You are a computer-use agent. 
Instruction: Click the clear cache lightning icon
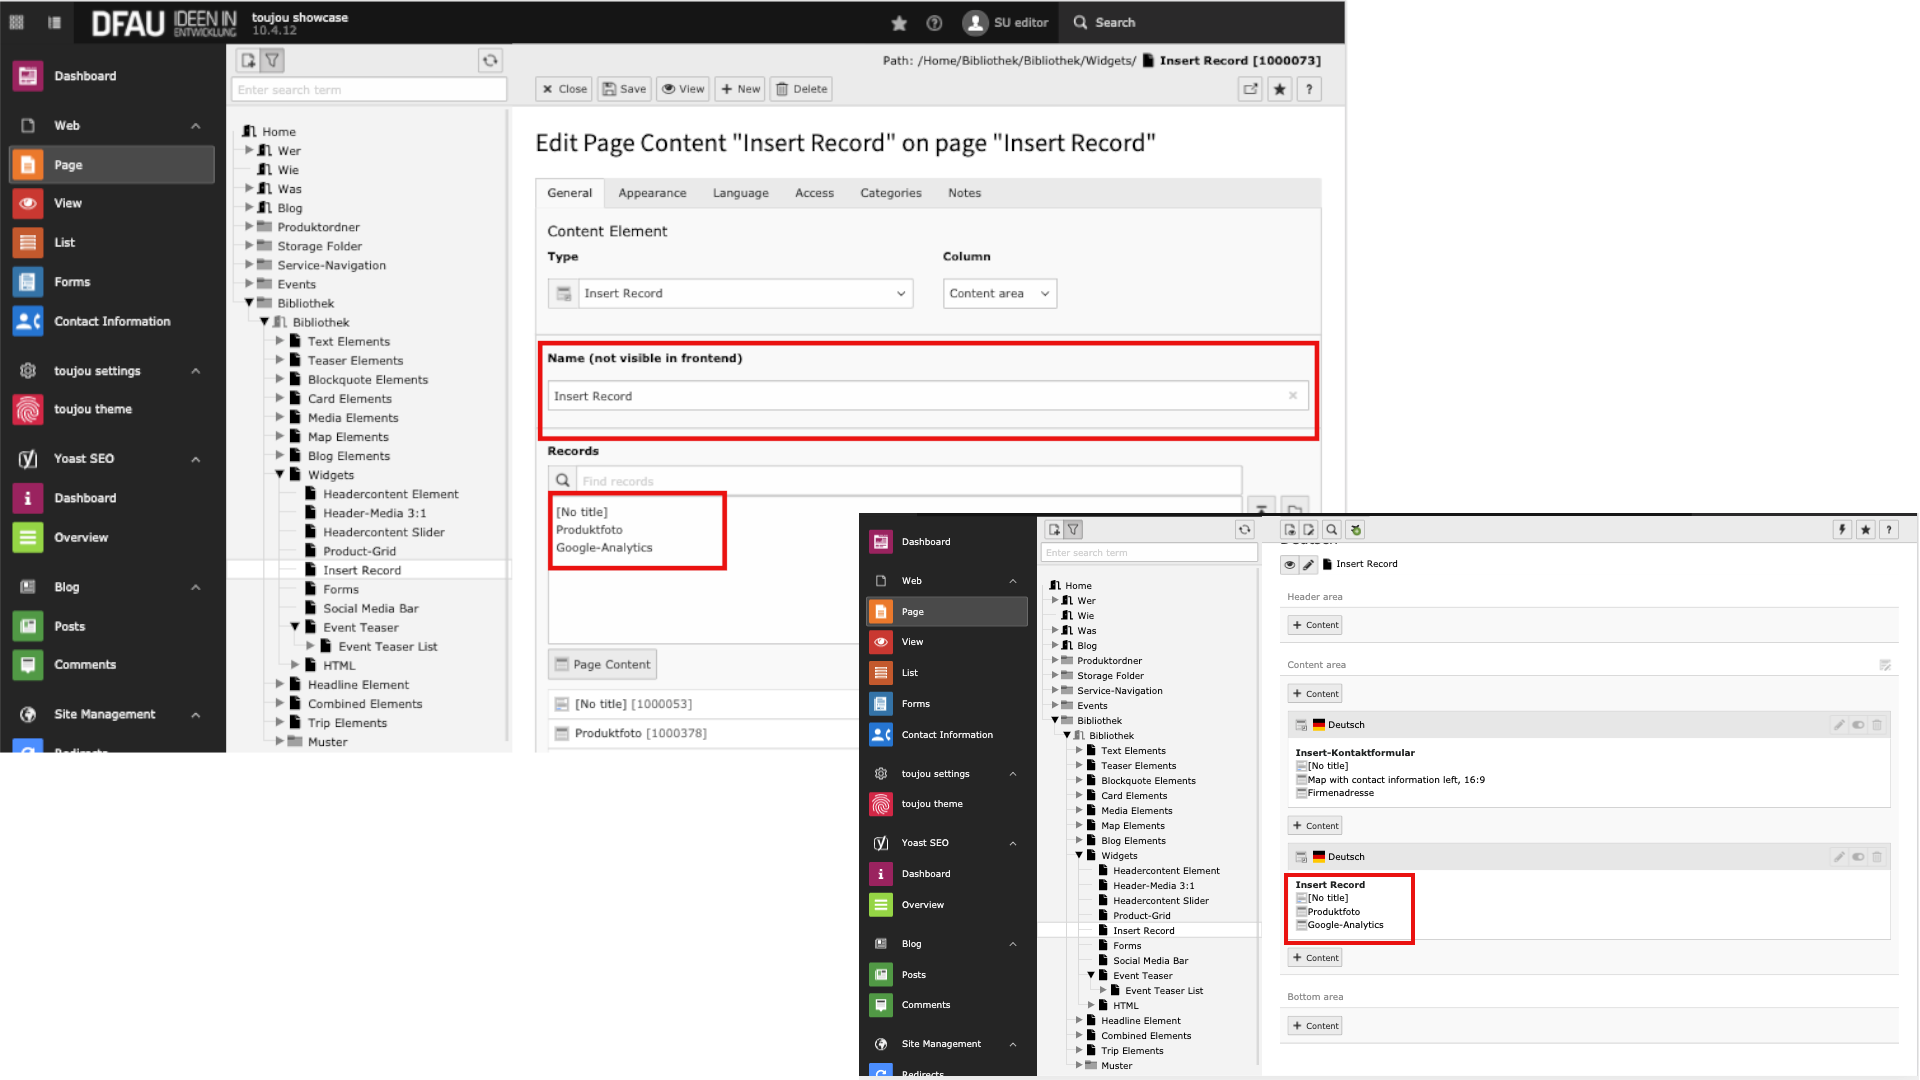[1842, 530]
